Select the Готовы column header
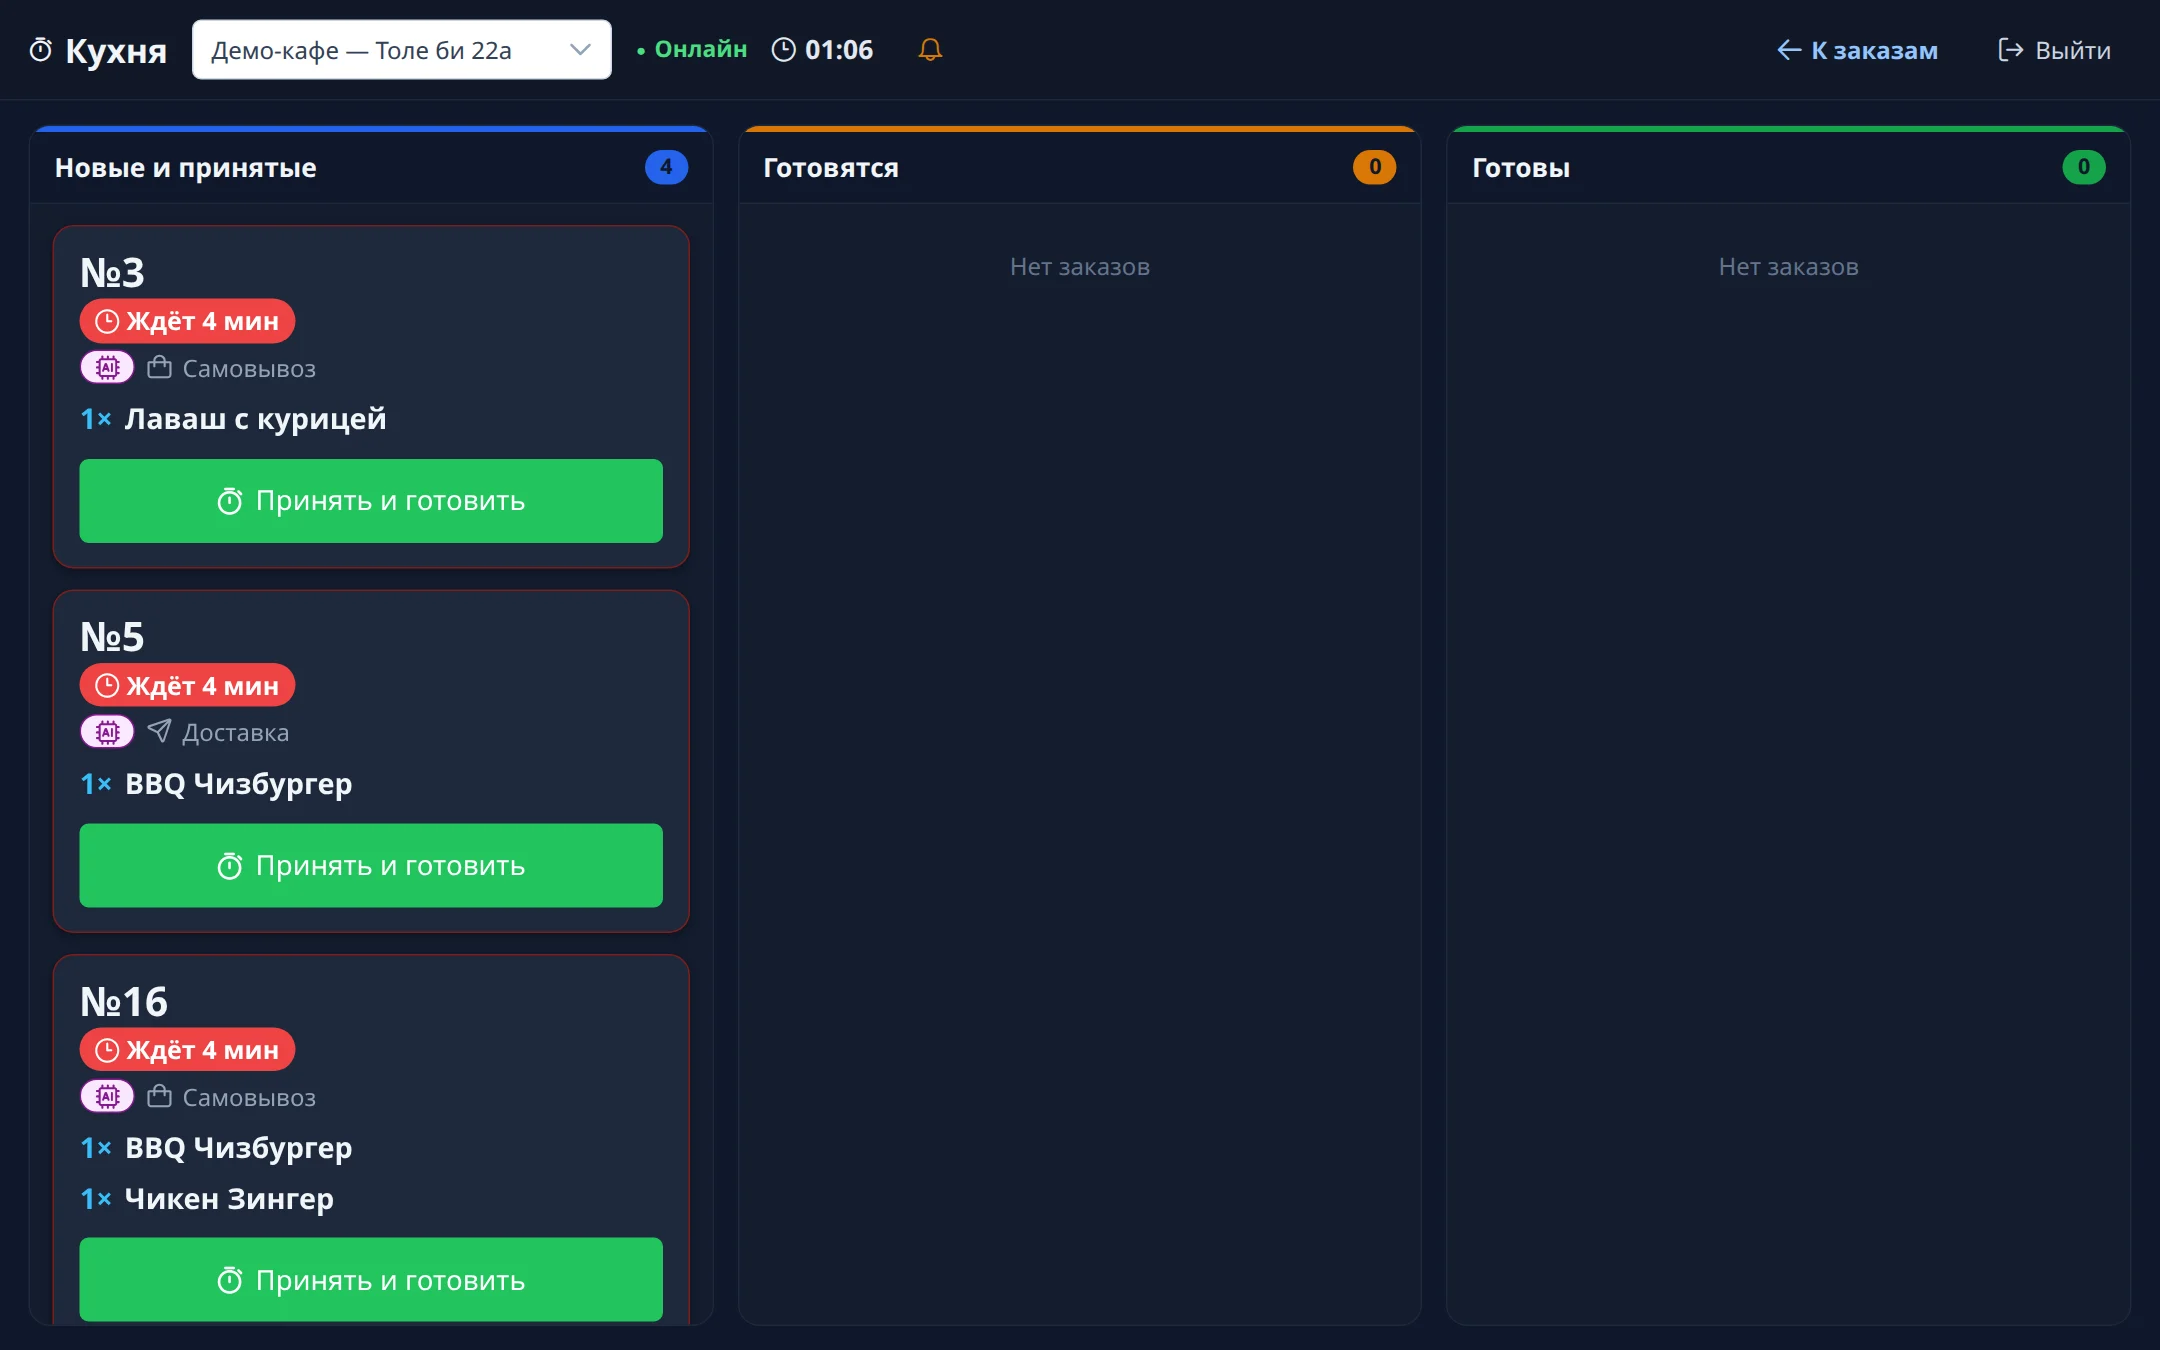This screenshot has height=1350, width=2160. click(x=1788, y=167)
